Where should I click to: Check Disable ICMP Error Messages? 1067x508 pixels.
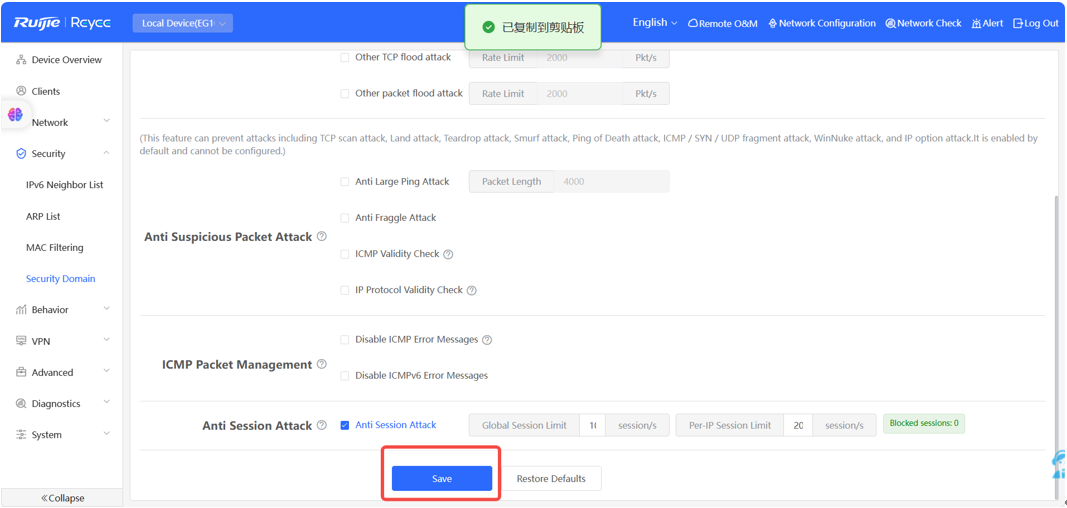tap(344, 339)
